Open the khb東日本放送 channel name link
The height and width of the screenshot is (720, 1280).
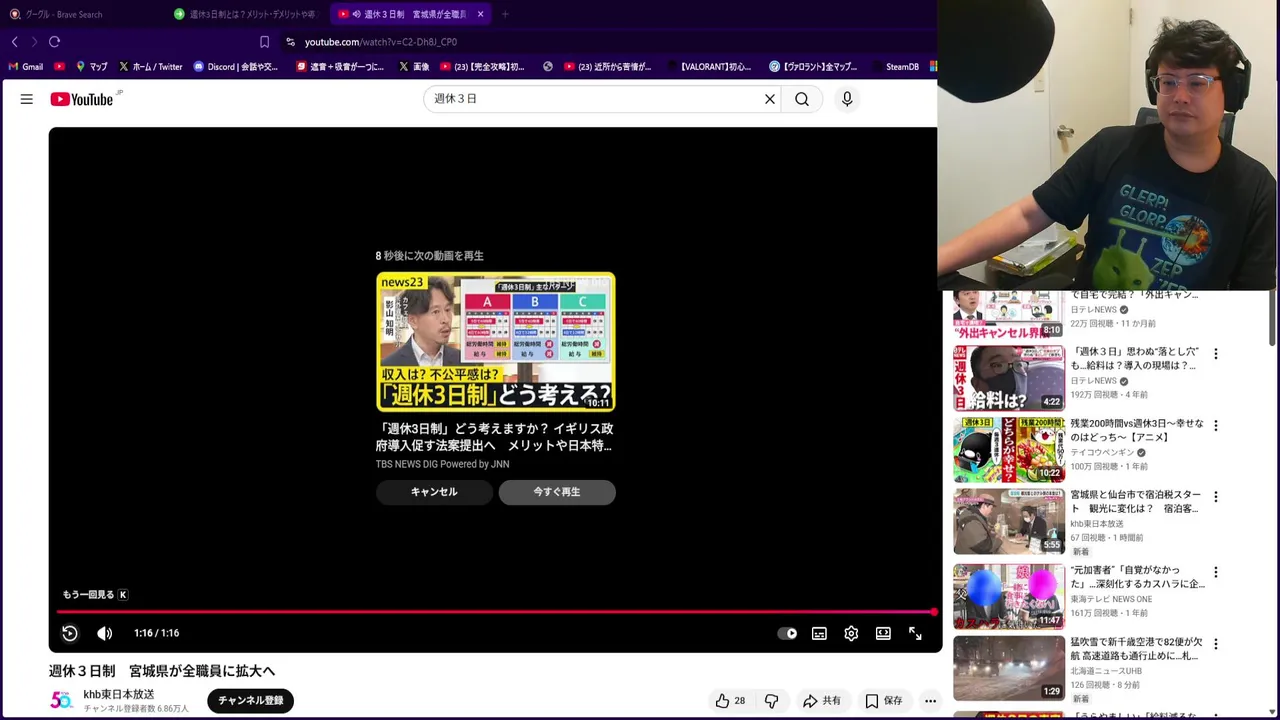click(119, 694)
